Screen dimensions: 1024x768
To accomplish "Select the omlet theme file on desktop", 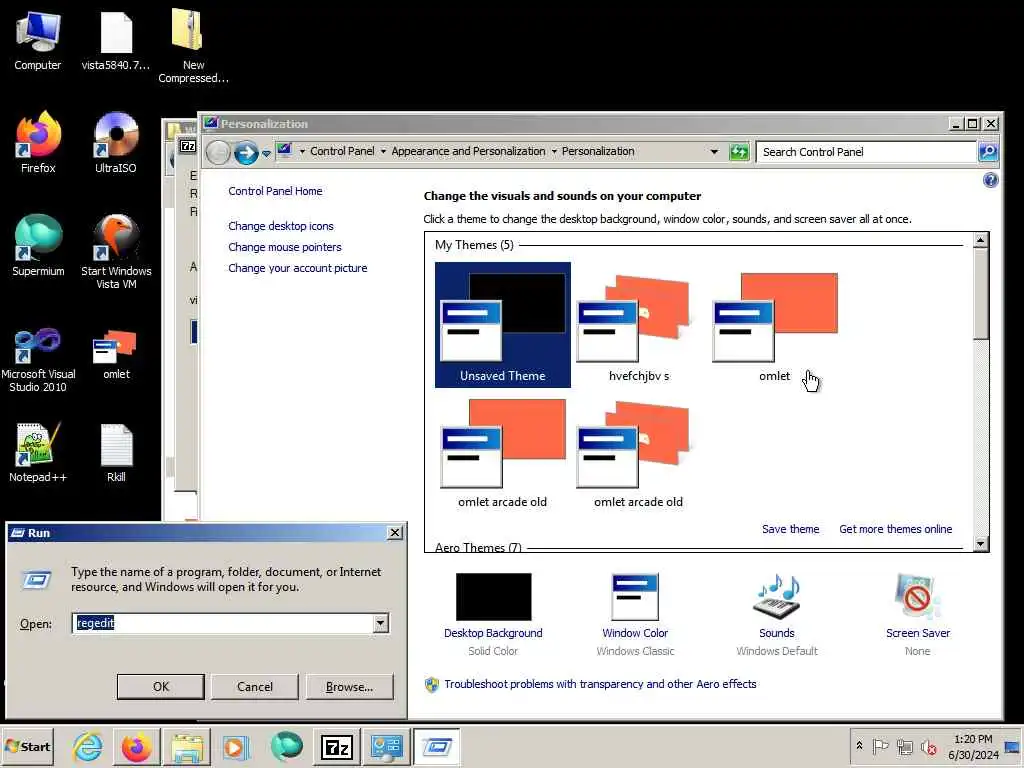I will pos(116,354).
